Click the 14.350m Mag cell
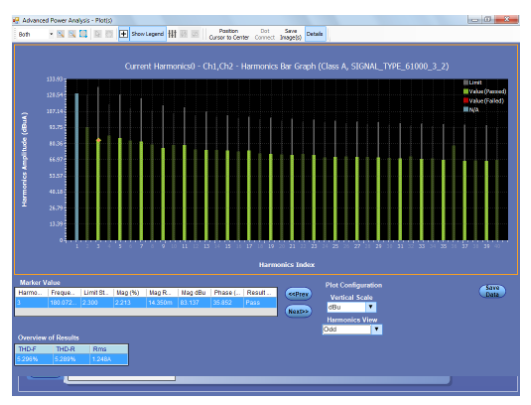 [162, 302]
